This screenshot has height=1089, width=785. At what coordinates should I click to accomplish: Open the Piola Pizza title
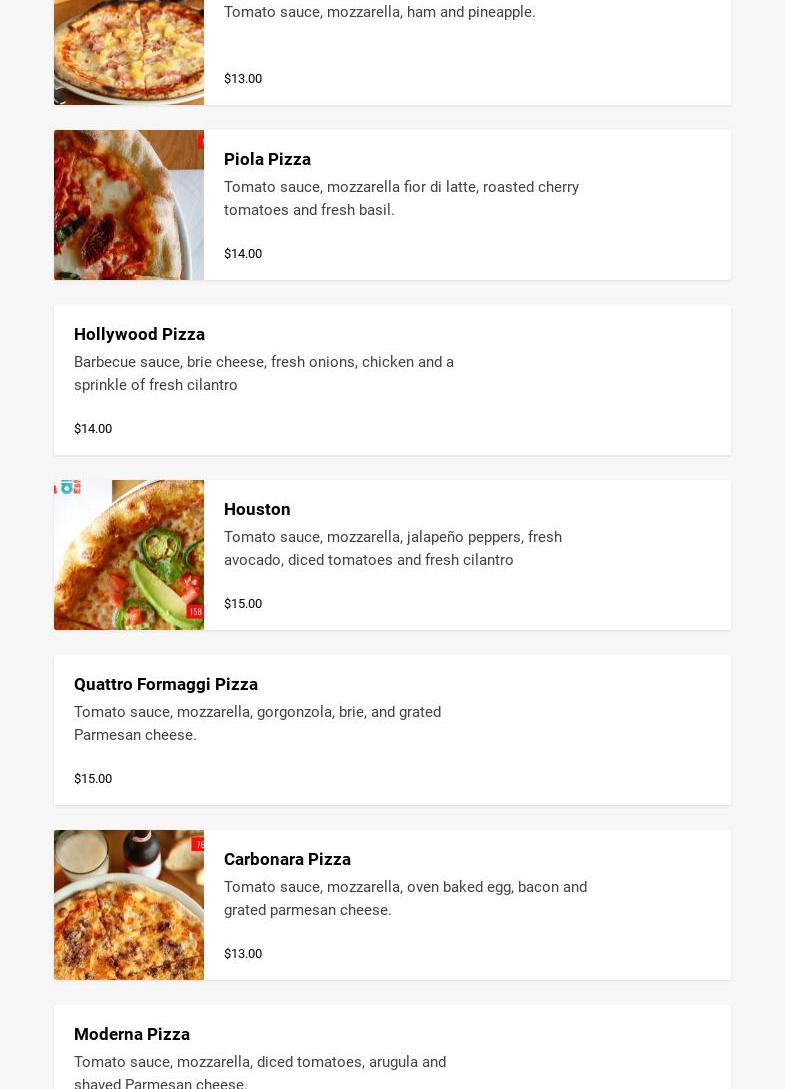[x=267, y=159]
